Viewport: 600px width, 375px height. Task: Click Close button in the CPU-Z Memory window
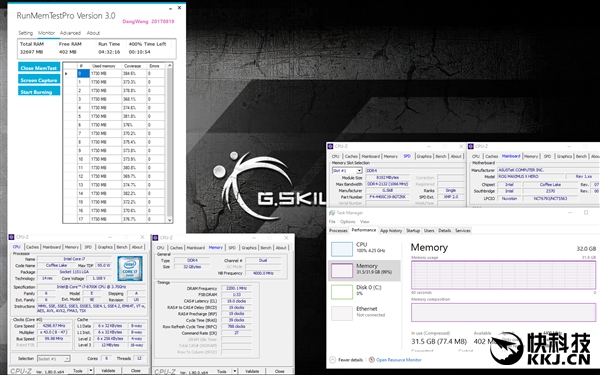(279, 371)
